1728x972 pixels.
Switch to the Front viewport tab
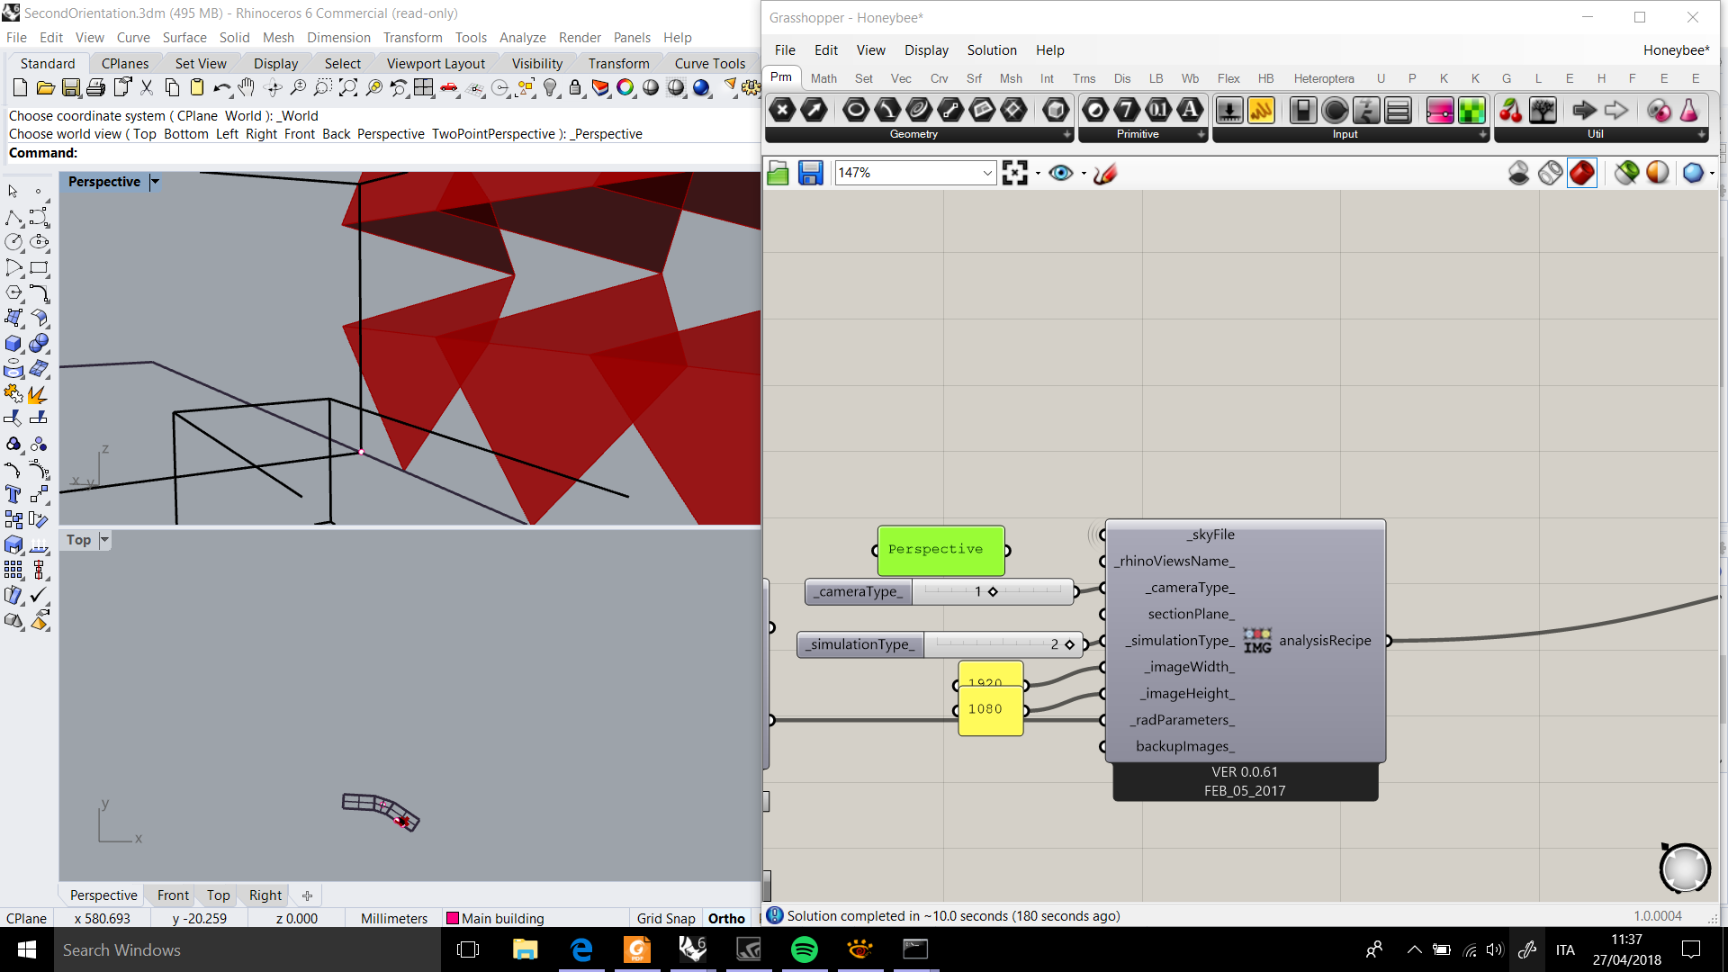pyautogui.click(x=173, y=895)
